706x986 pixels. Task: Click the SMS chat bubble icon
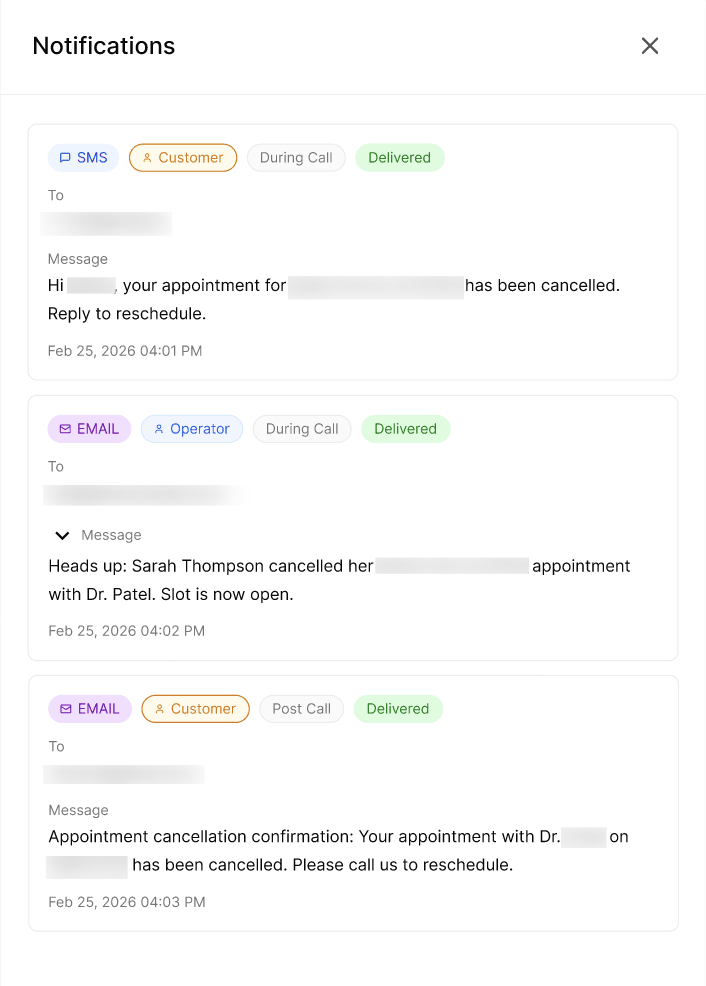point(65,158)
